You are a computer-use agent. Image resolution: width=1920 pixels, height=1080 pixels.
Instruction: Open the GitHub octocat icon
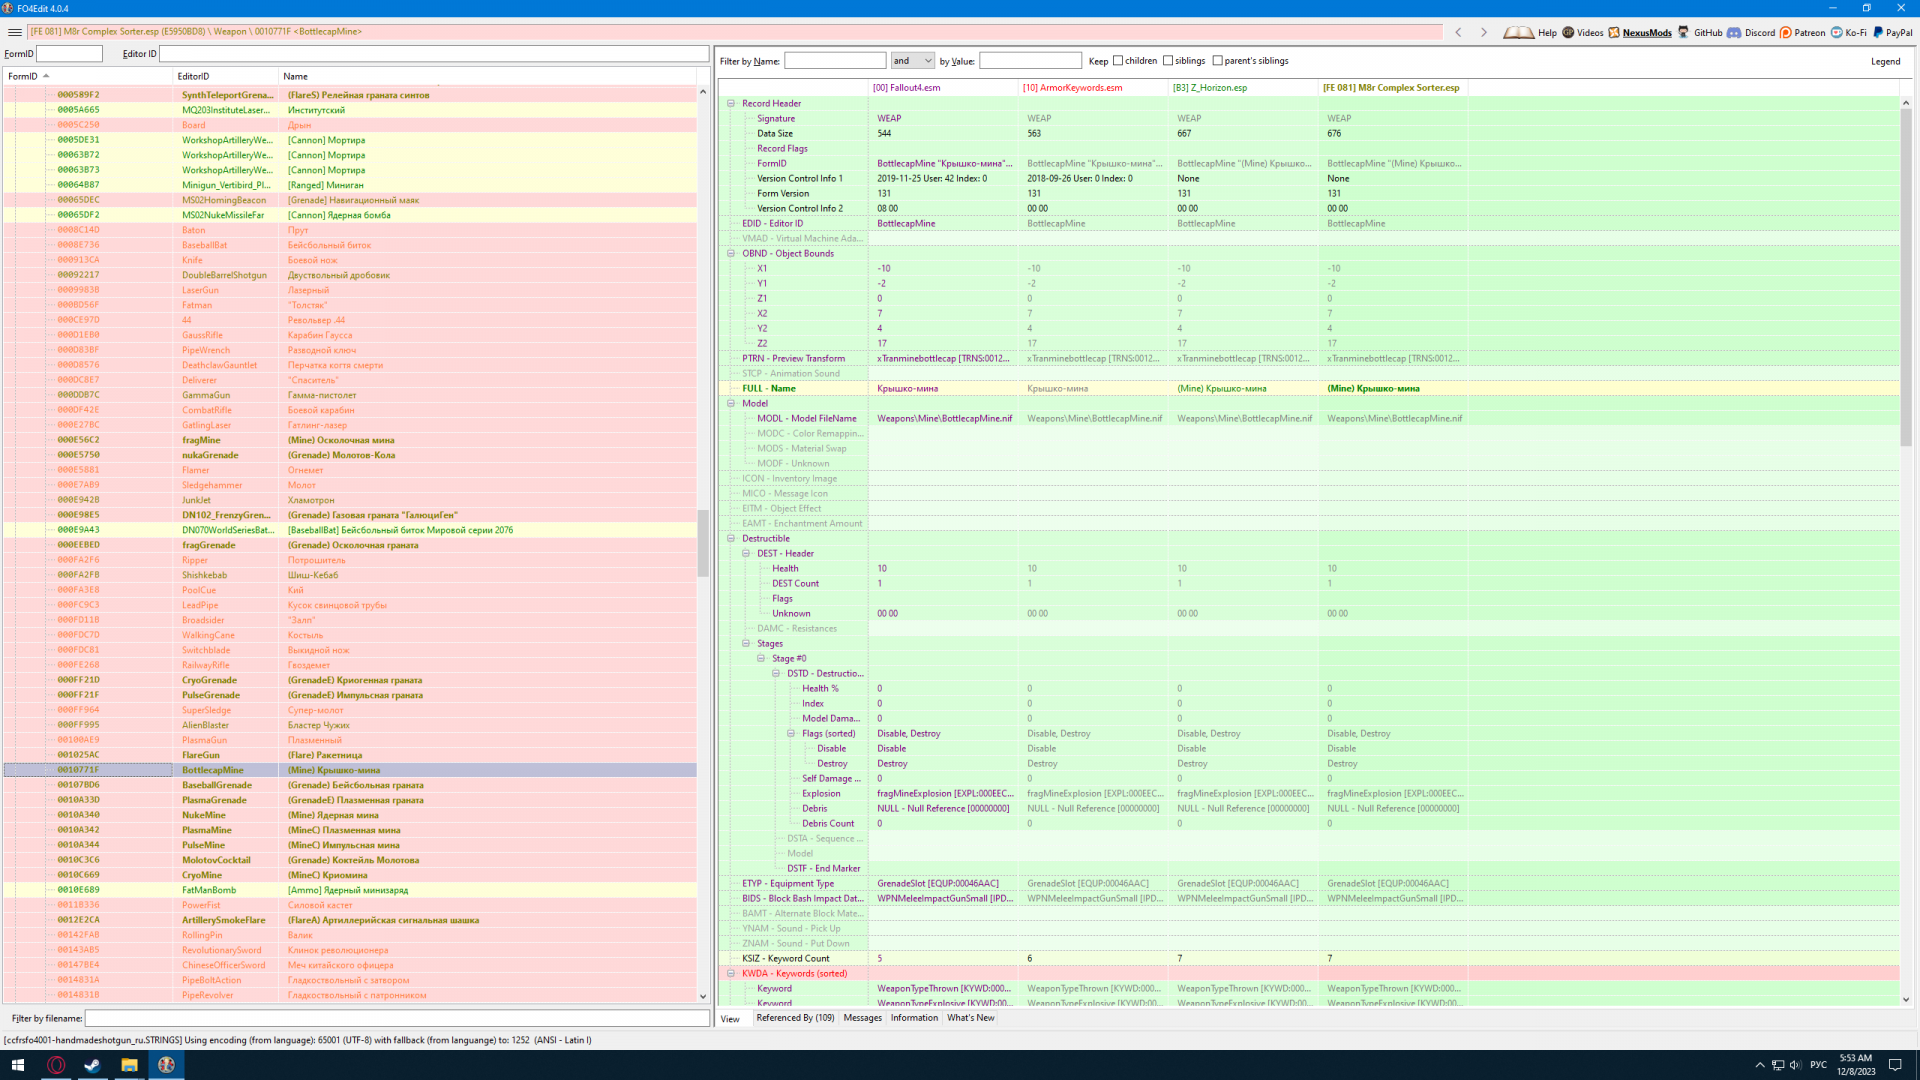(1684, 32)
